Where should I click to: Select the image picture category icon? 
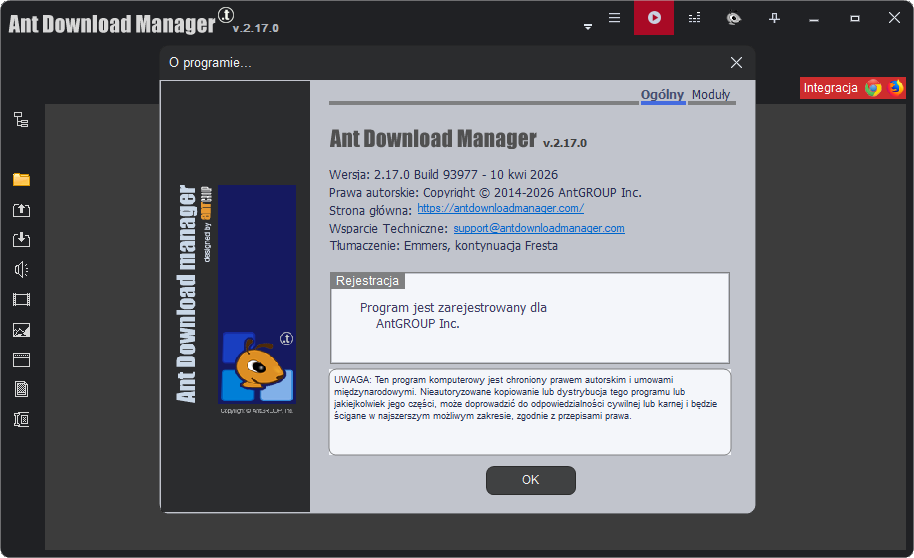click(x=21, y=330)
